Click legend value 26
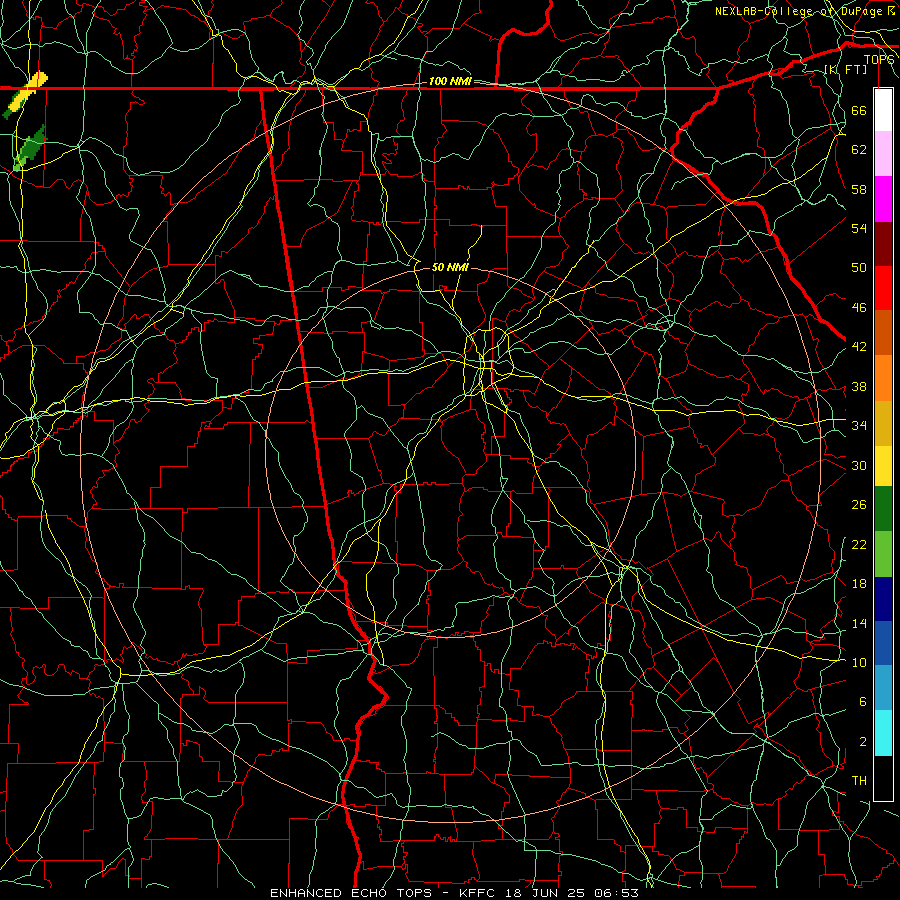 859,505
